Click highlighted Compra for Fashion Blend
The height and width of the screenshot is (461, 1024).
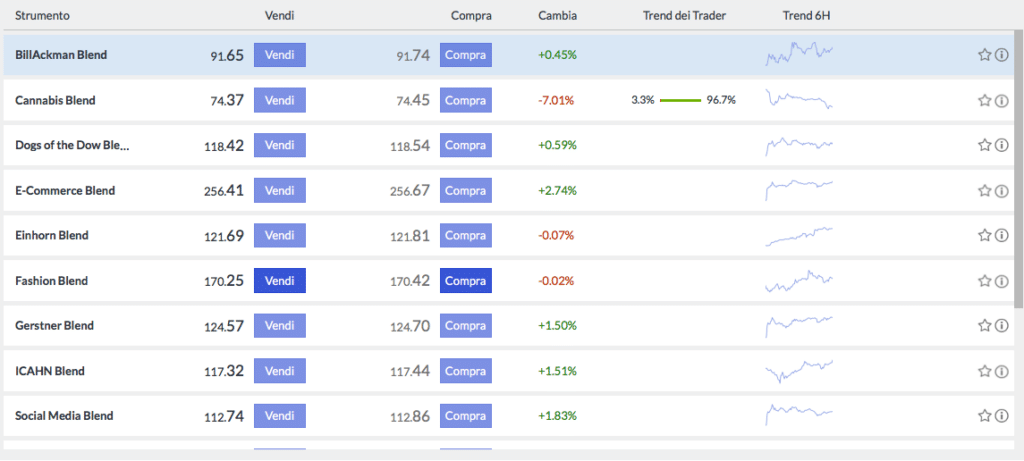466,281
